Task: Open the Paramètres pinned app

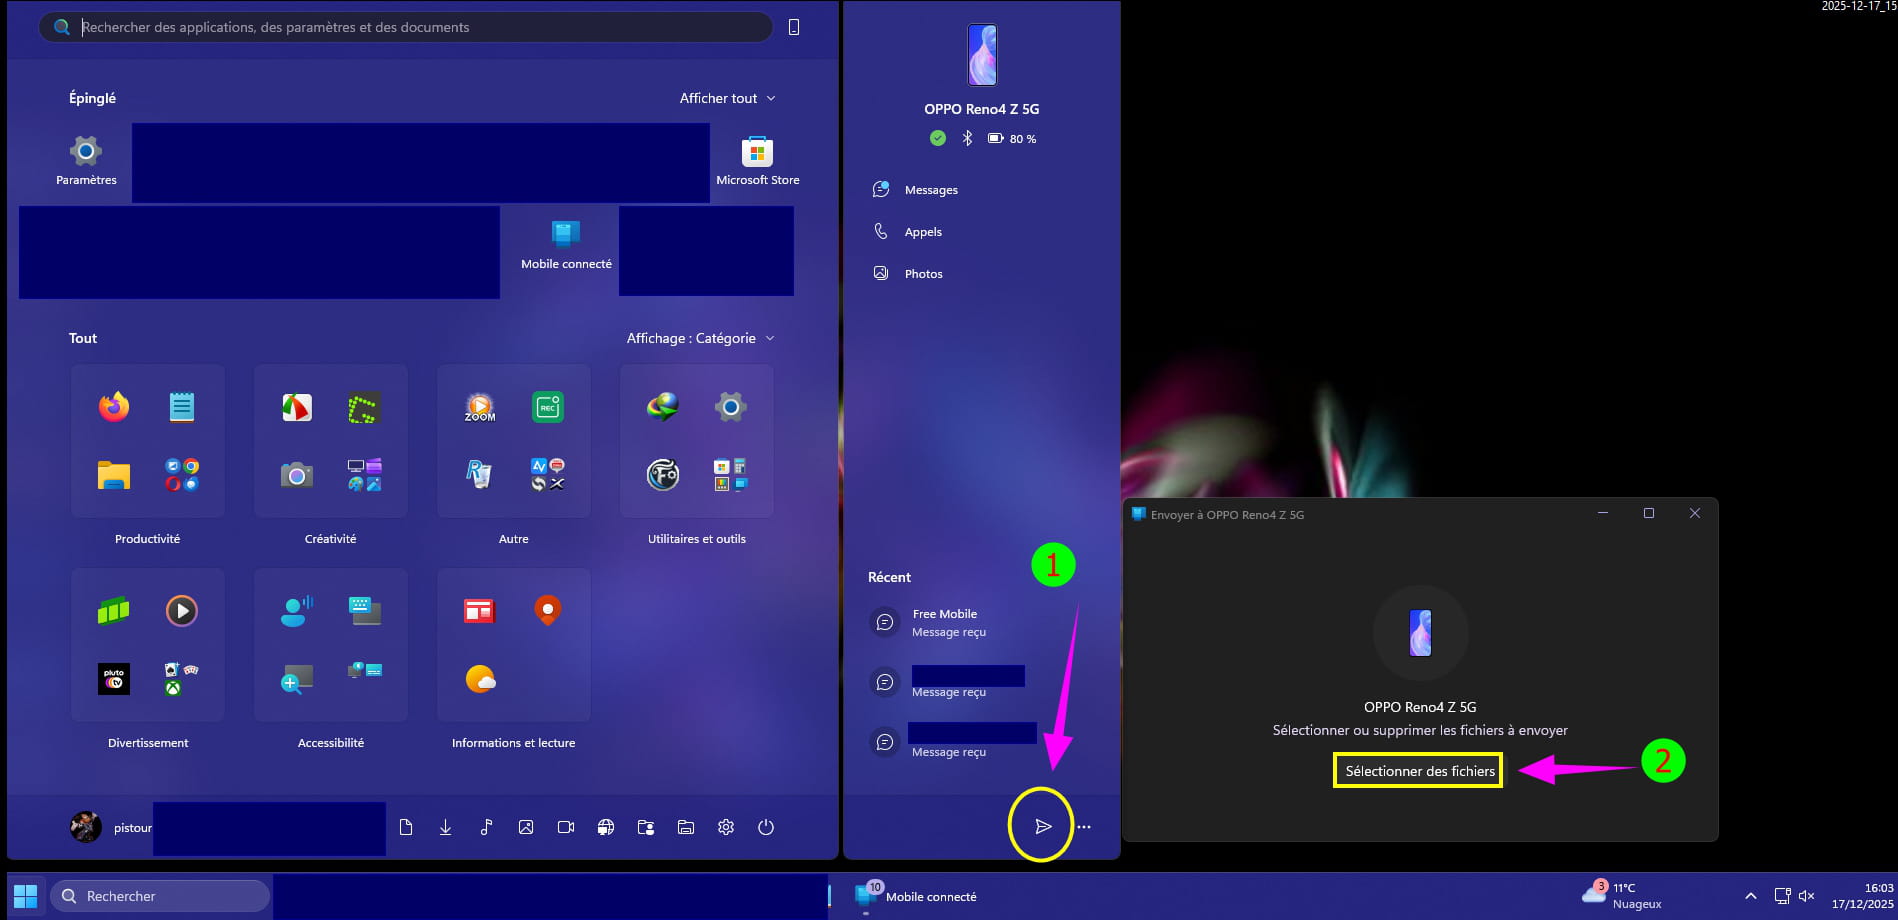Action: [86, 161]
